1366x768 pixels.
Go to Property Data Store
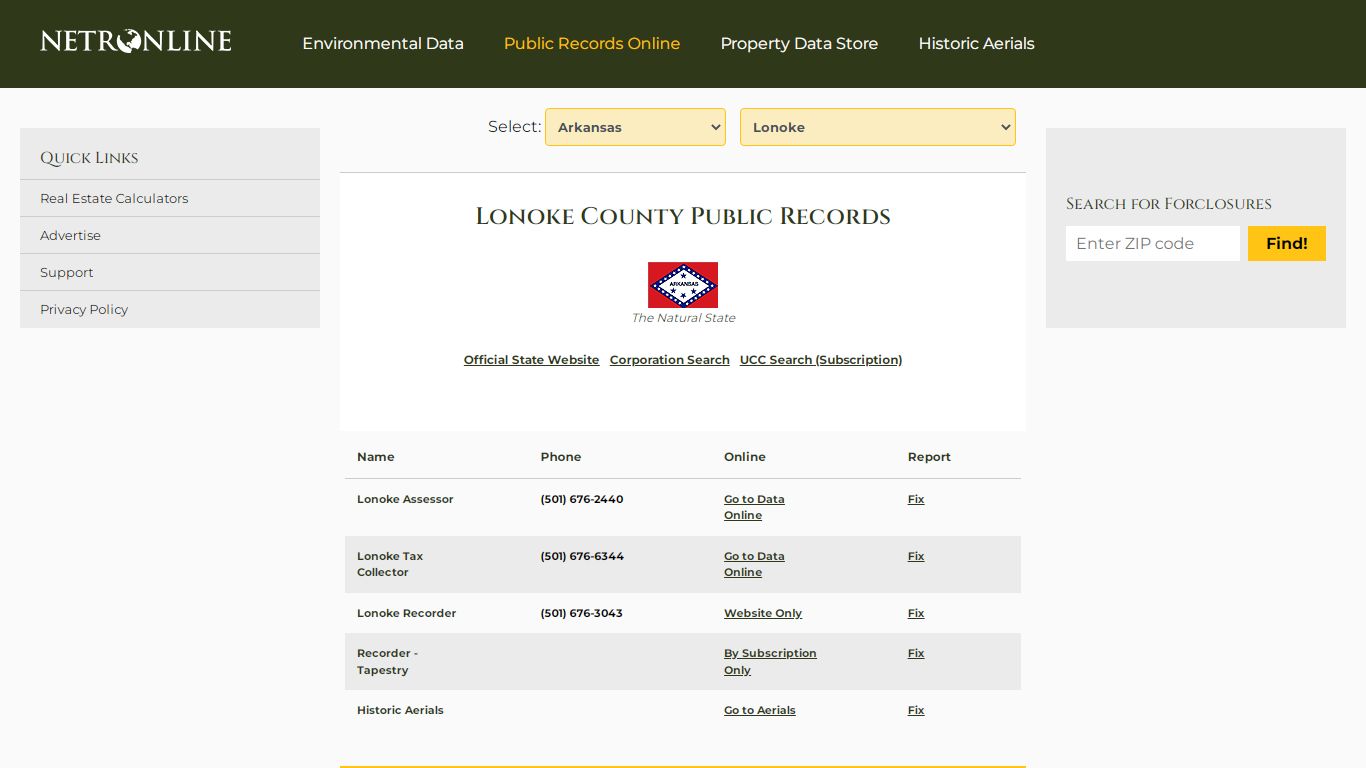(x=799, y=43)
